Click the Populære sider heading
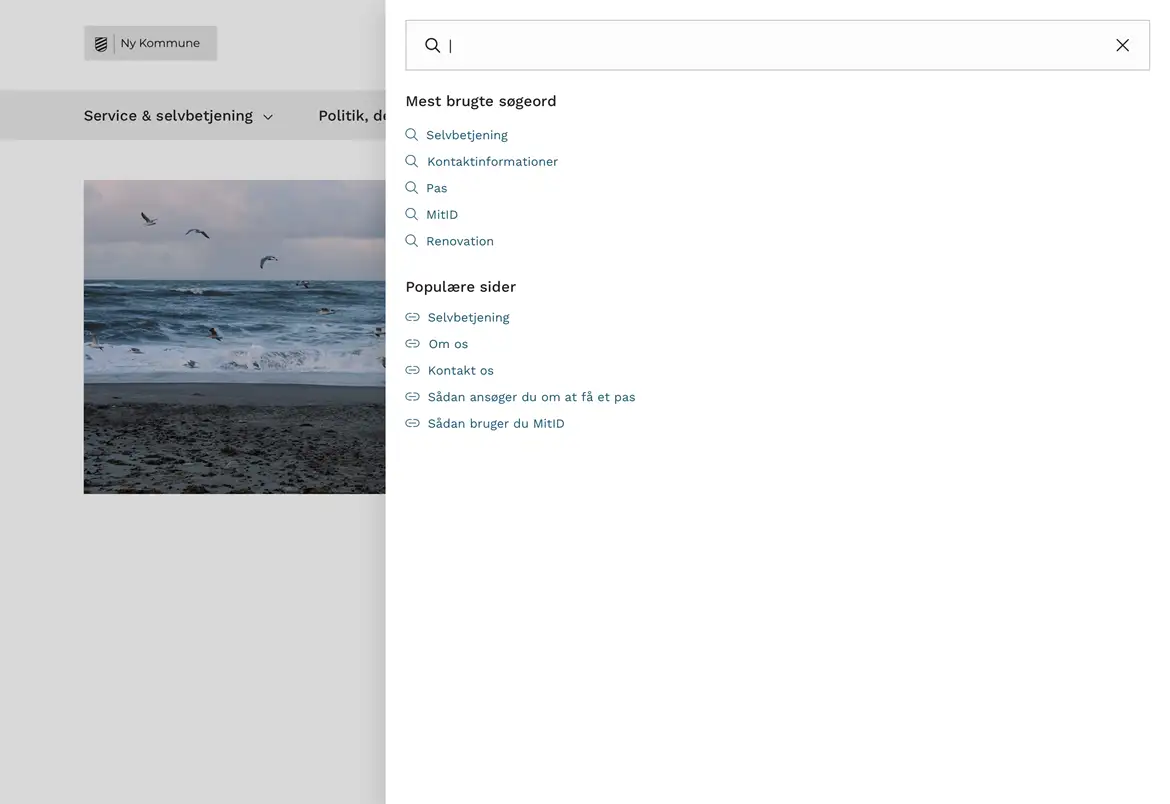The width and height of the screenshot is (1170, 804). pyautogui.click(x=460, y=287)
